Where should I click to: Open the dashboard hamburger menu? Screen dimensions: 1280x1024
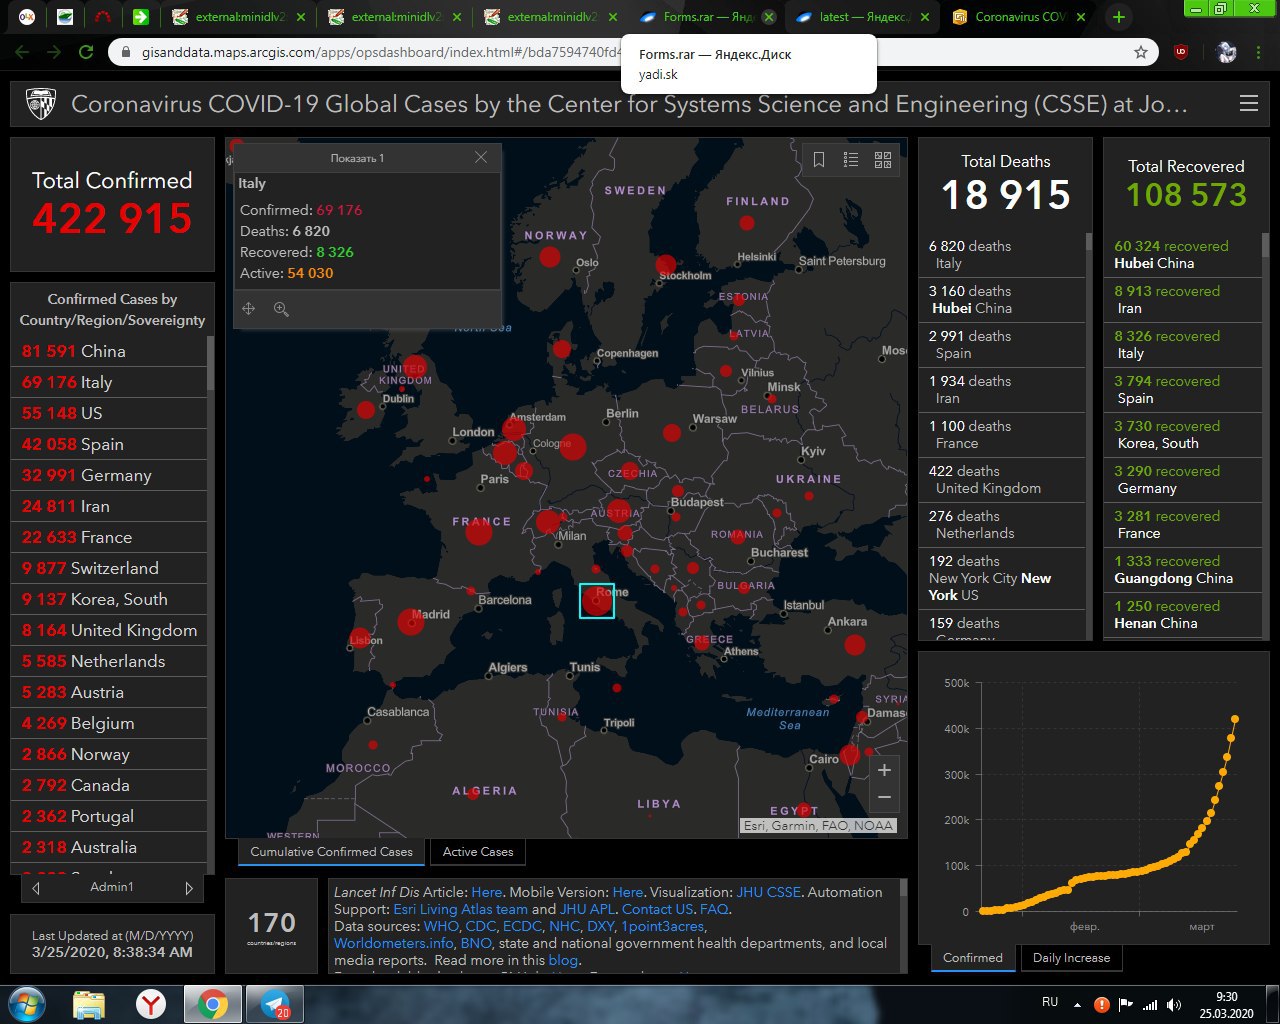point(1248,103)
